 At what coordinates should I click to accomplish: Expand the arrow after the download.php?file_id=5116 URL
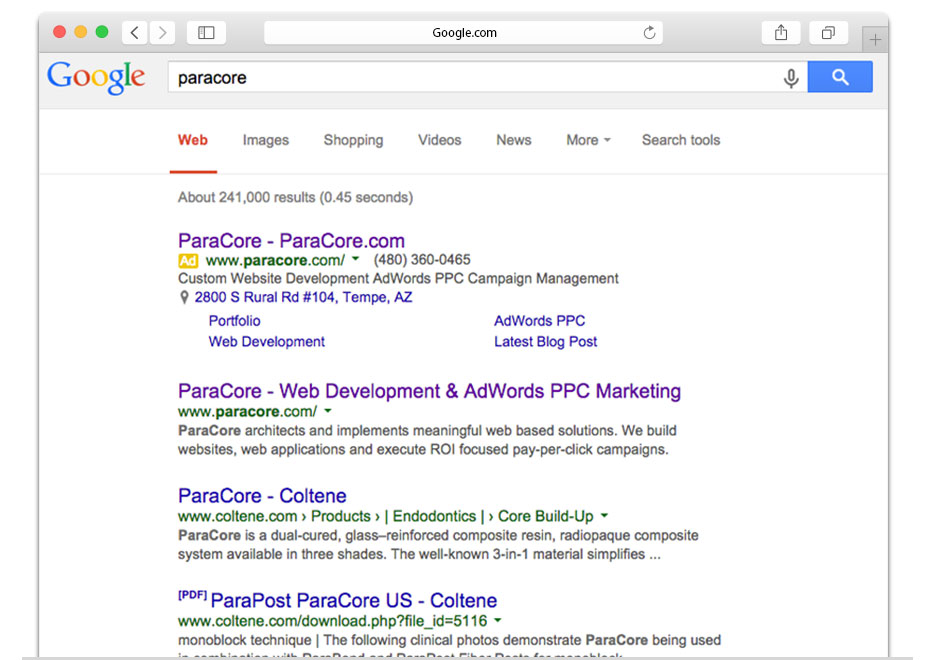coord(498,620)
